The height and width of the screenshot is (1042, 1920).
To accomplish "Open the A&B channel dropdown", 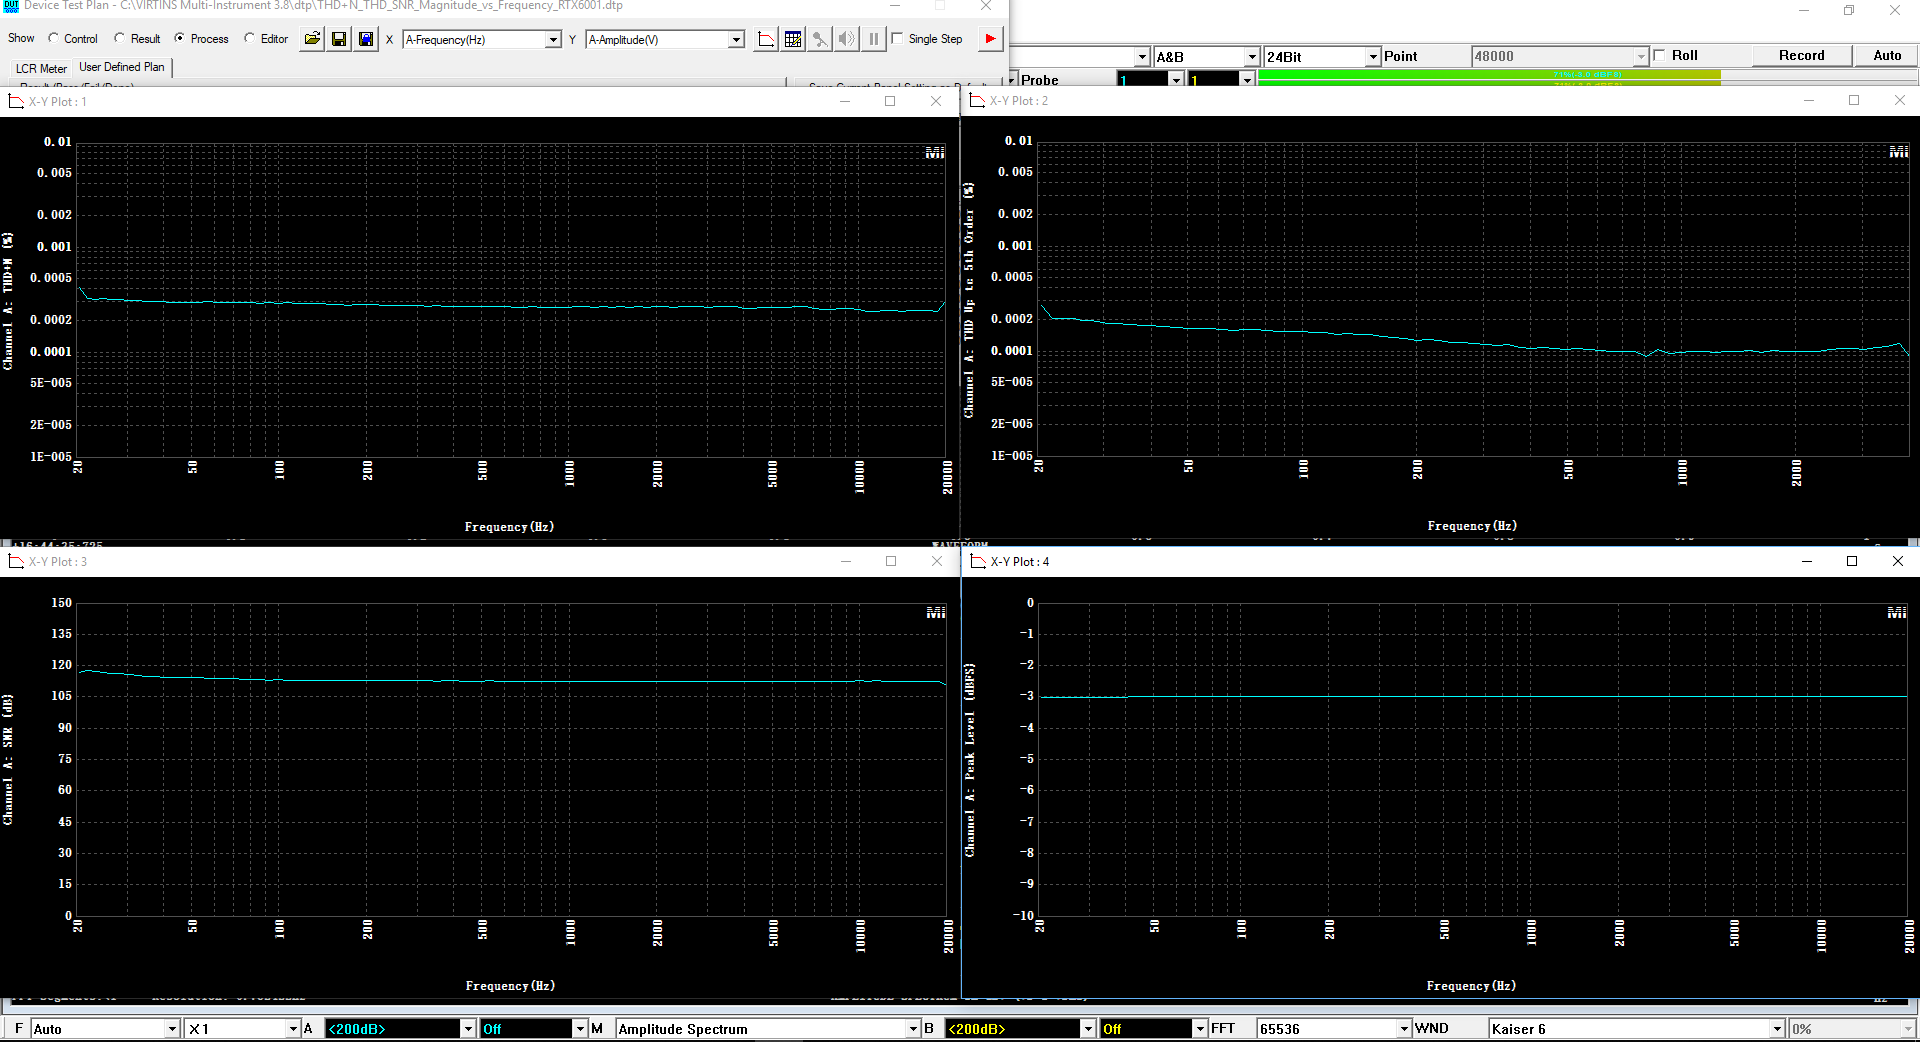I will tap(1251, 57).
